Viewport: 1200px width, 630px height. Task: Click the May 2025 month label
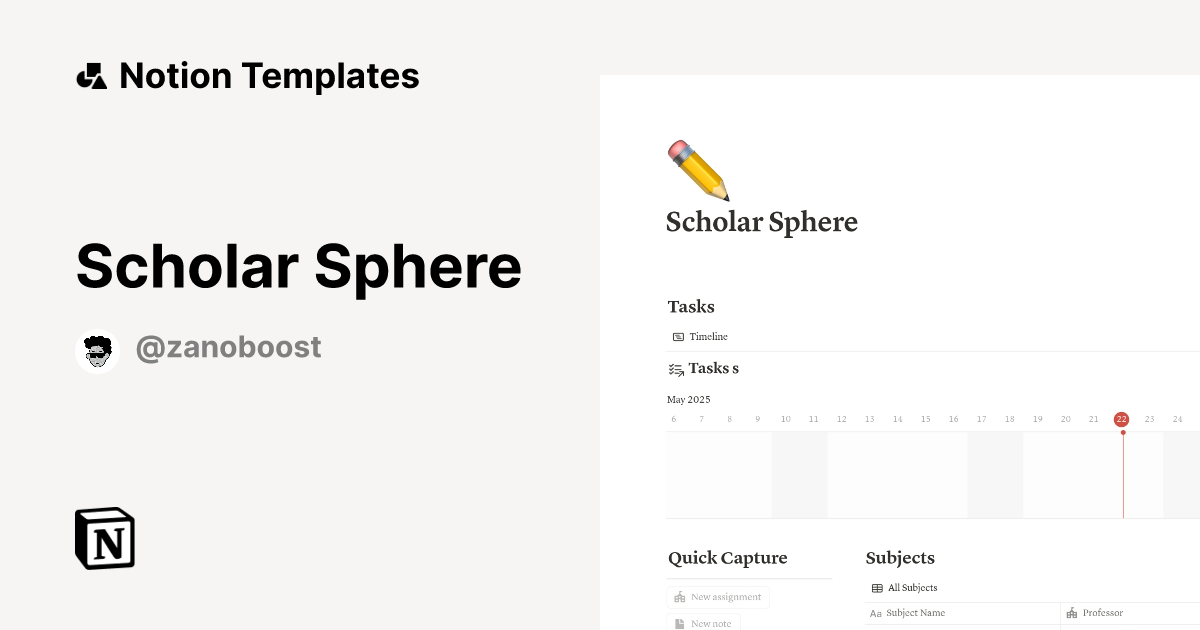tap(688, 399)
